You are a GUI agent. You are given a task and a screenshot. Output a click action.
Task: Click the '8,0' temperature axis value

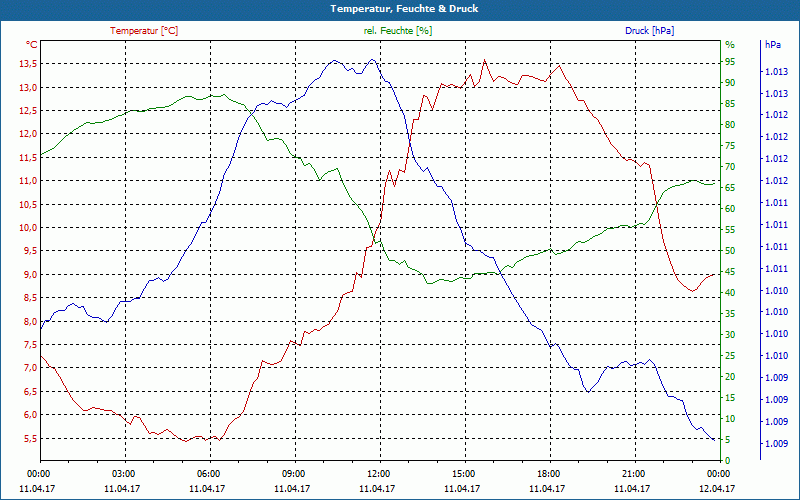point(30,321)
